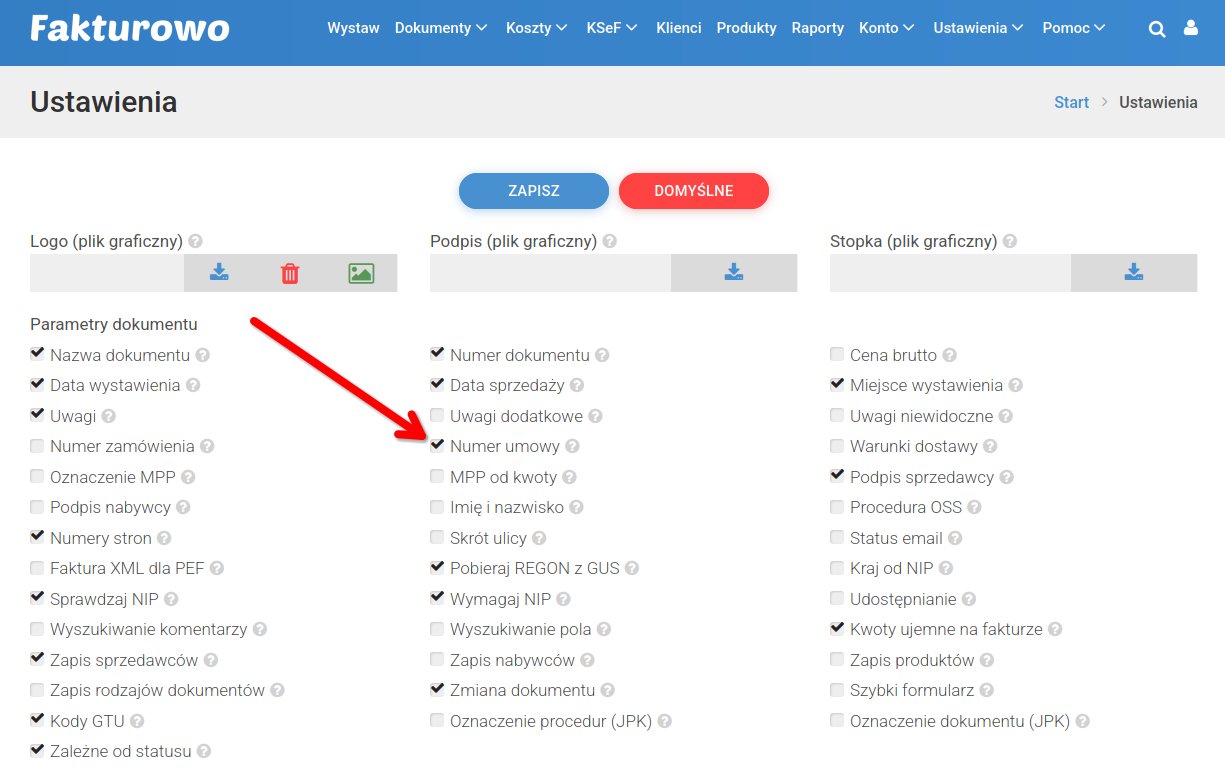Viewport: 1225px width, 776px height.
Task: Open the KSeF dropdown menu
Action: pyautogui.click(x=611, y=28)
